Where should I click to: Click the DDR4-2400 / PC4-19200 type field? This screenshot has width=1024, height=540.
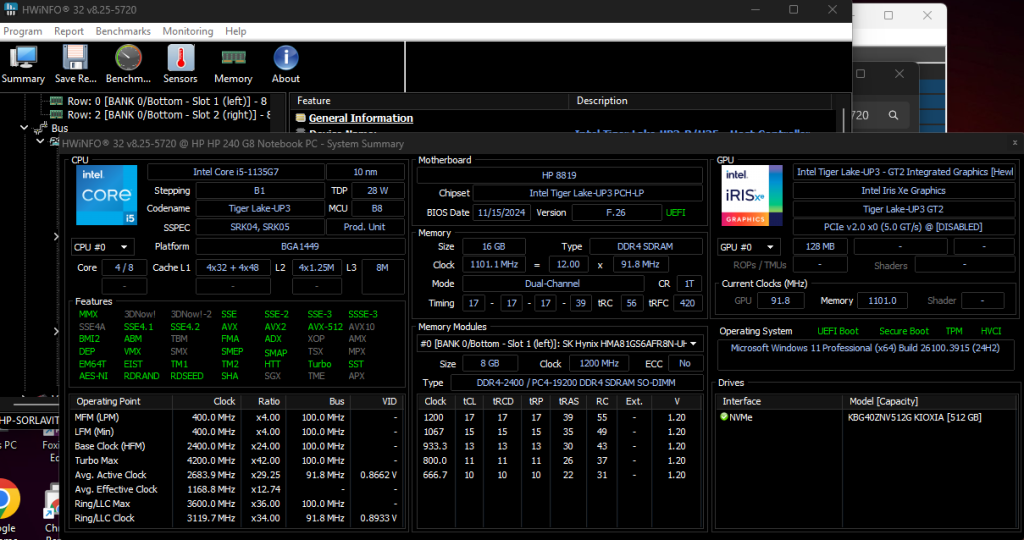click(576, 383)
